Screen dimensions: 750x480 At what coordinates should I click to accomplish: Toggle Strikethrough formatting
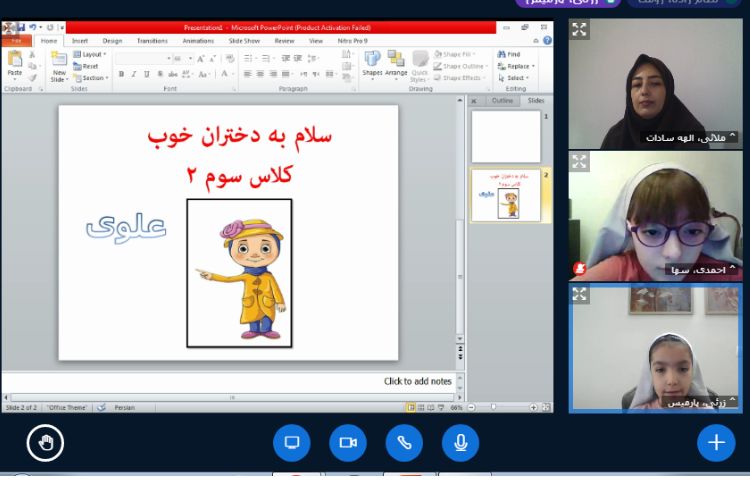tap(173, 74)
